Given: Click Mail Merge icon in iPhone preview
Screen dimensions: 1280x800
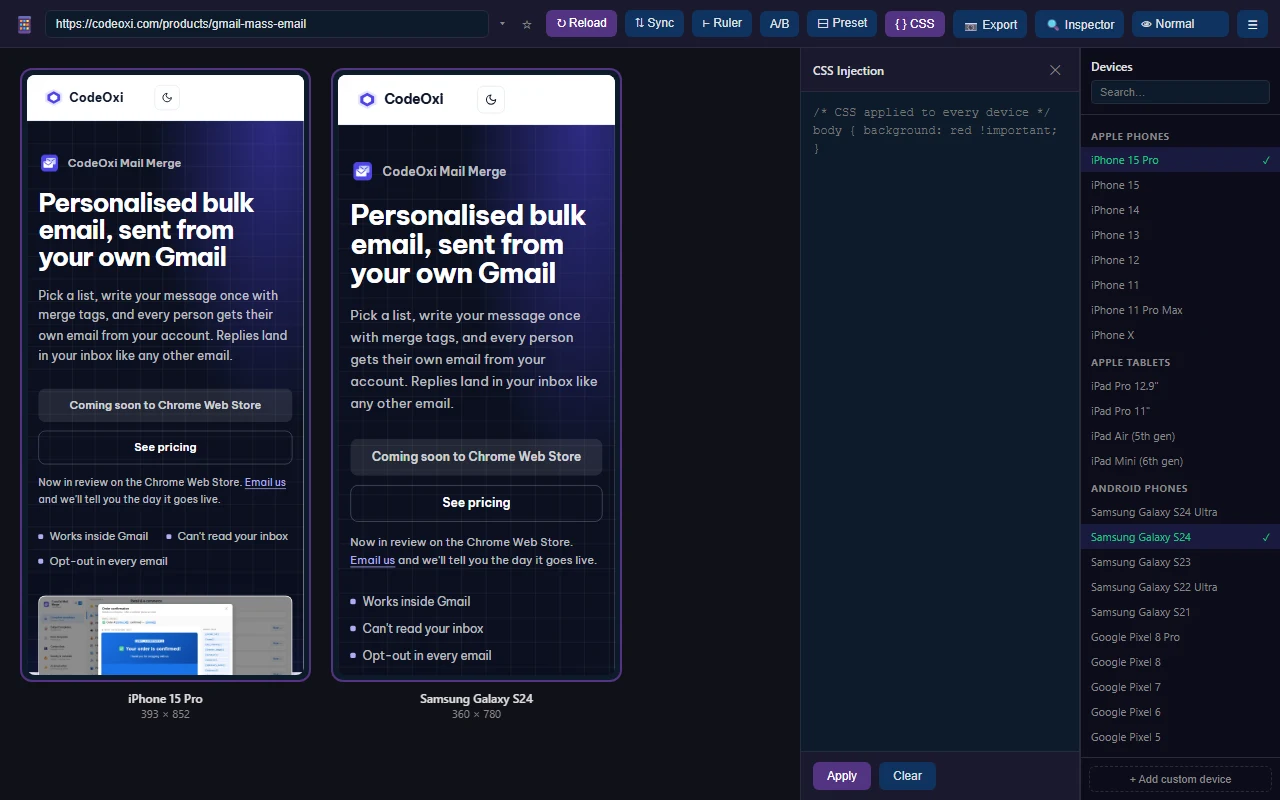Looking at the screenshot, I should click(49, 163).
